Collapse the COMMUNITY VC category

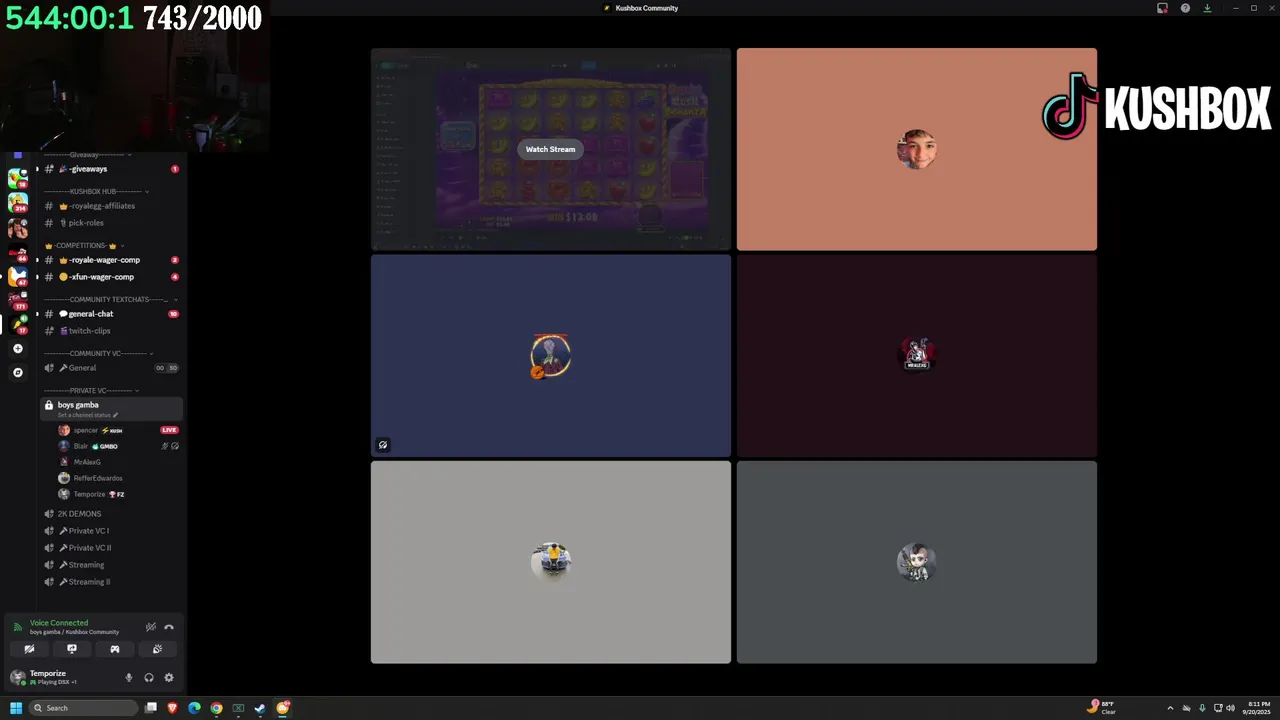tap(98, 353)
